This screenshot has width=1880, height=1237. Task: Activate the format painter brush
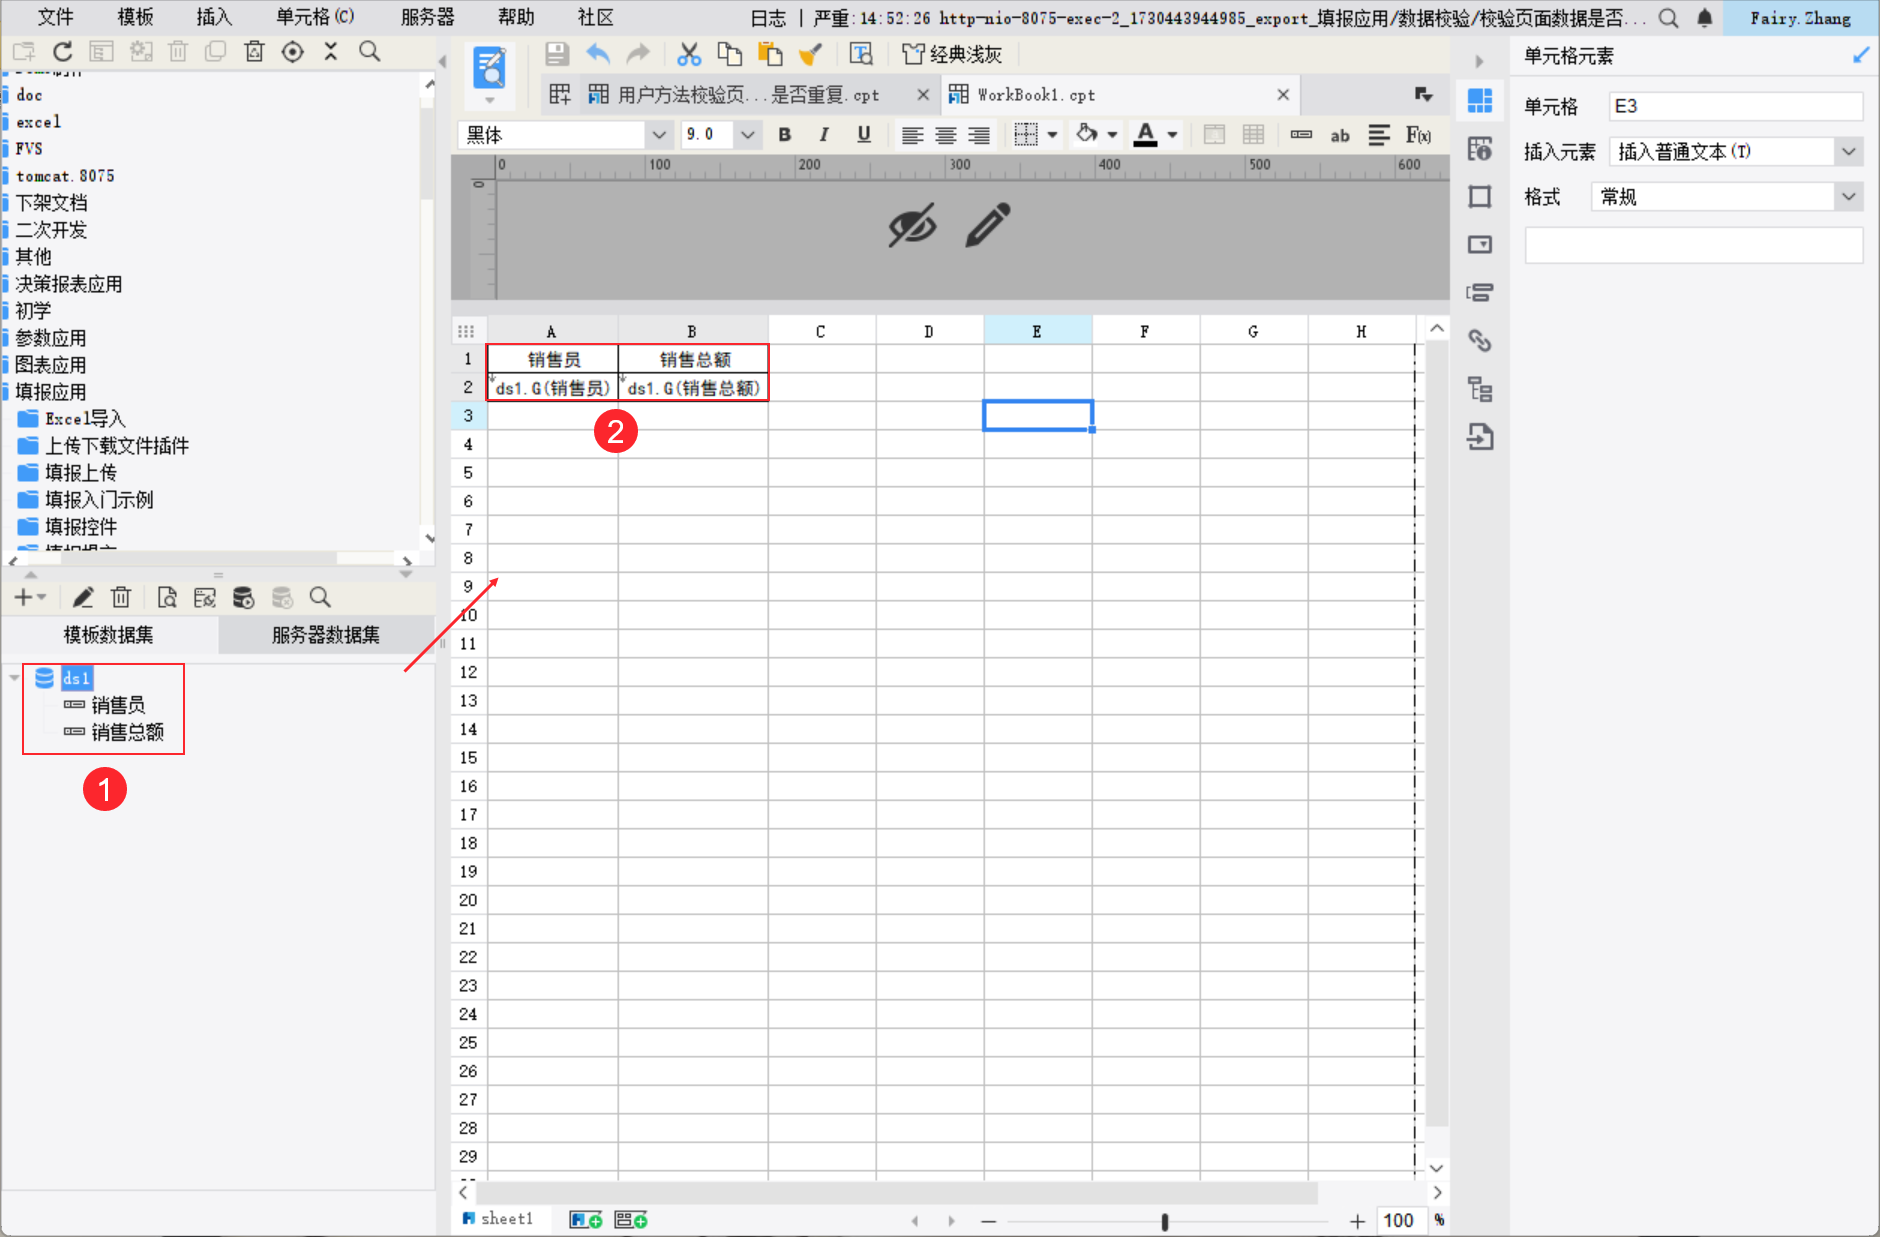tap(810, 54)
